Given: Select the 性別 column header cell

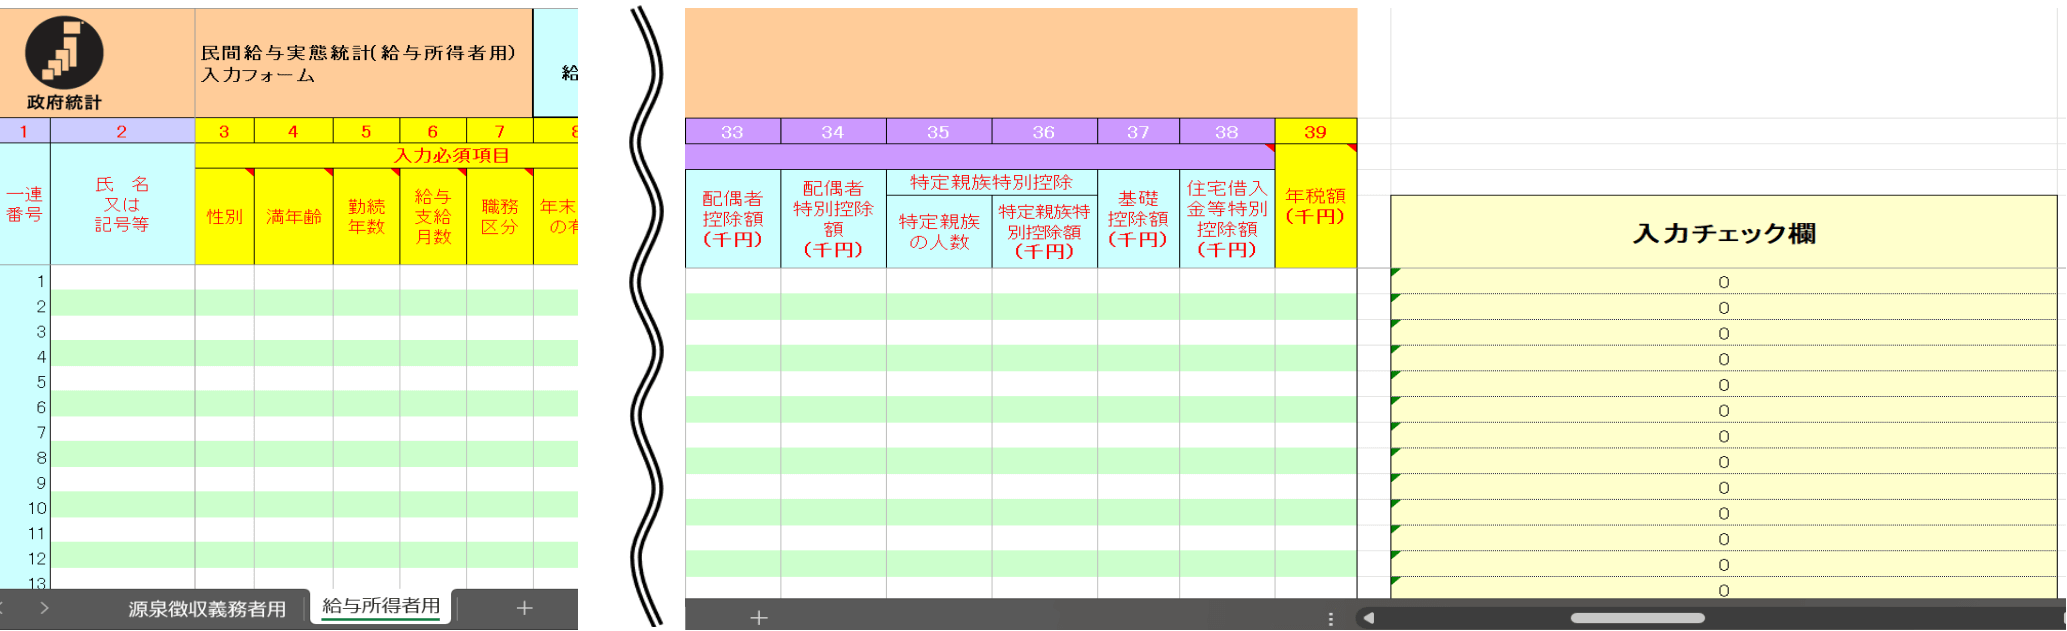Looking at the screenshot, I should [224, 217].
